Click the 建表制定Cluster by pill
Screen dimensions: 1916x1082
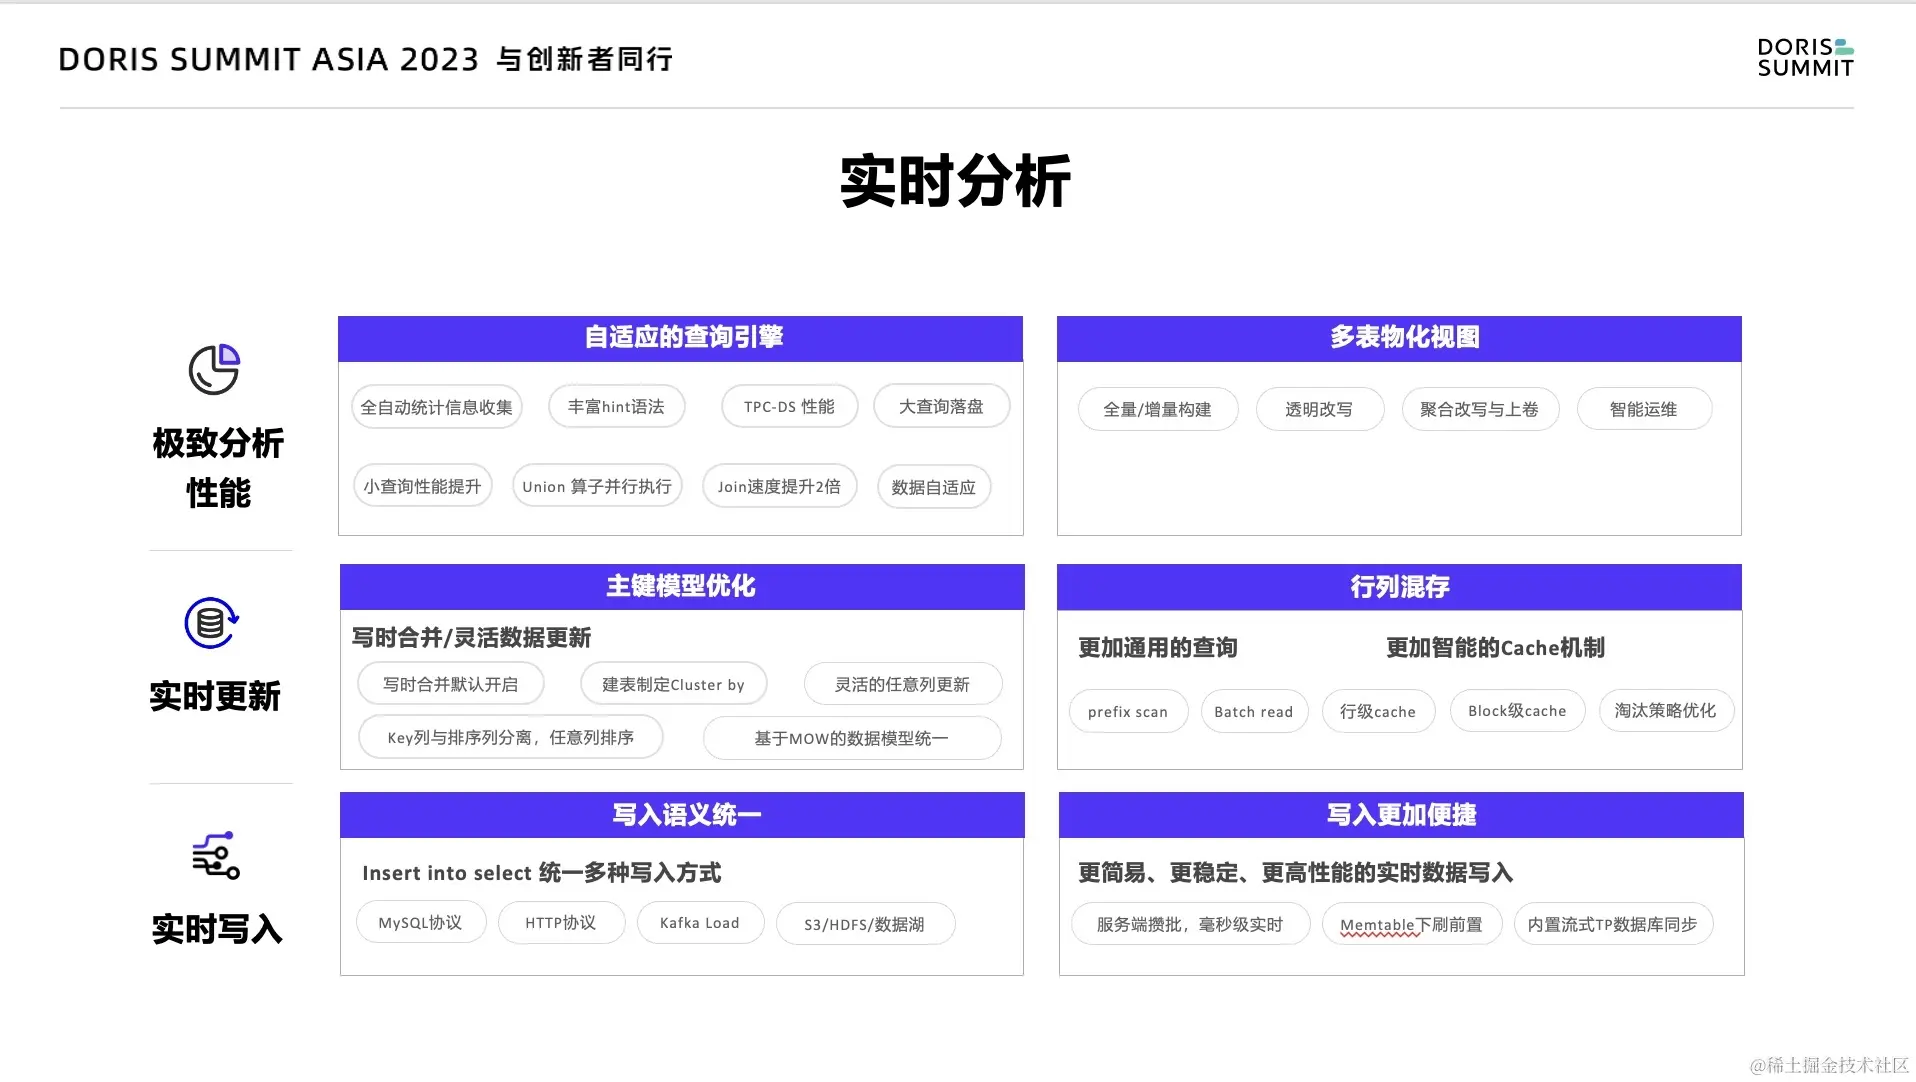(674, 684)
